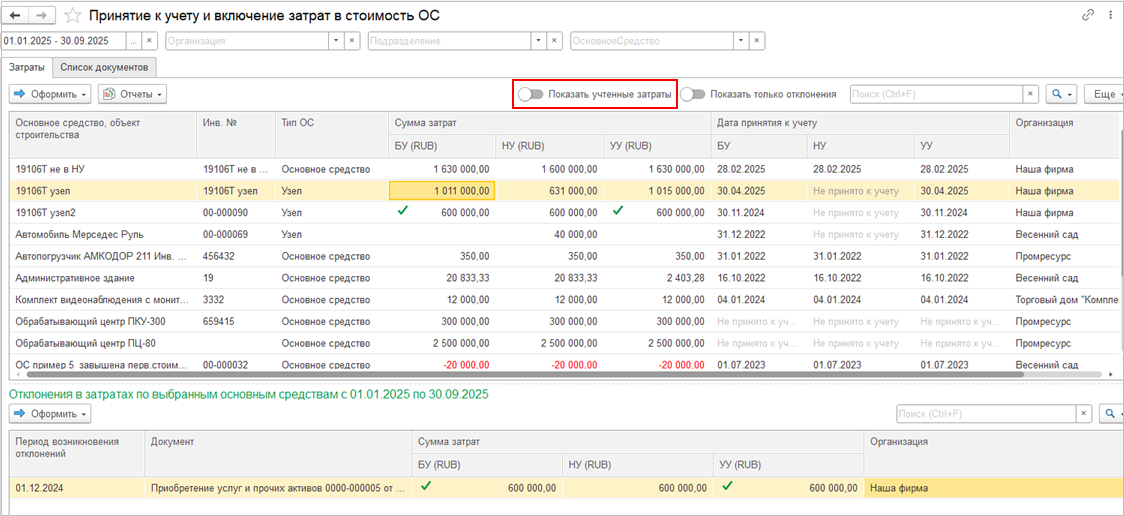Click the upper Оформить button

click(x=50, y=94)
